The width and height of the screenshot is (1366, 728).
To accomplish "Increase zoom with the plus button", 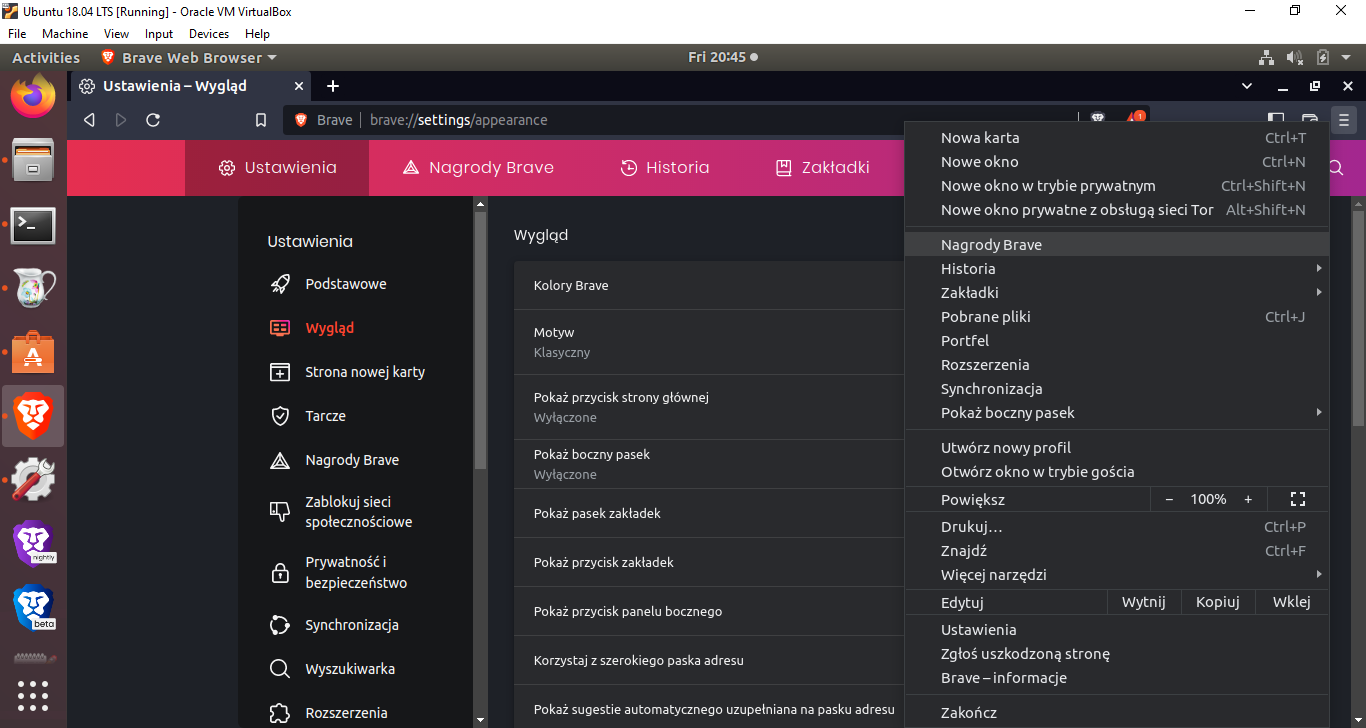I will (x=1248, y=499).
